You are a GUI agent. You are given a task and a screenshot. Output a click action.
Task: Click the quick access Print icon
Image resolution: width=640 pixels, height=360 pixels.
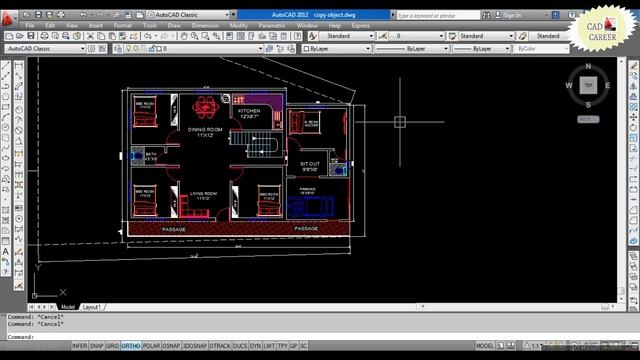[61, 15]
